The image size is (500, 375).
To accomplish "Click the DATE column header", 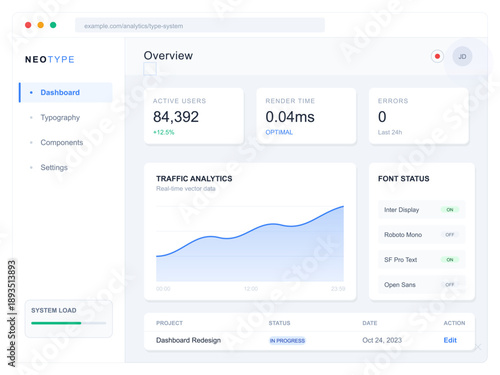I will (370, 323).
